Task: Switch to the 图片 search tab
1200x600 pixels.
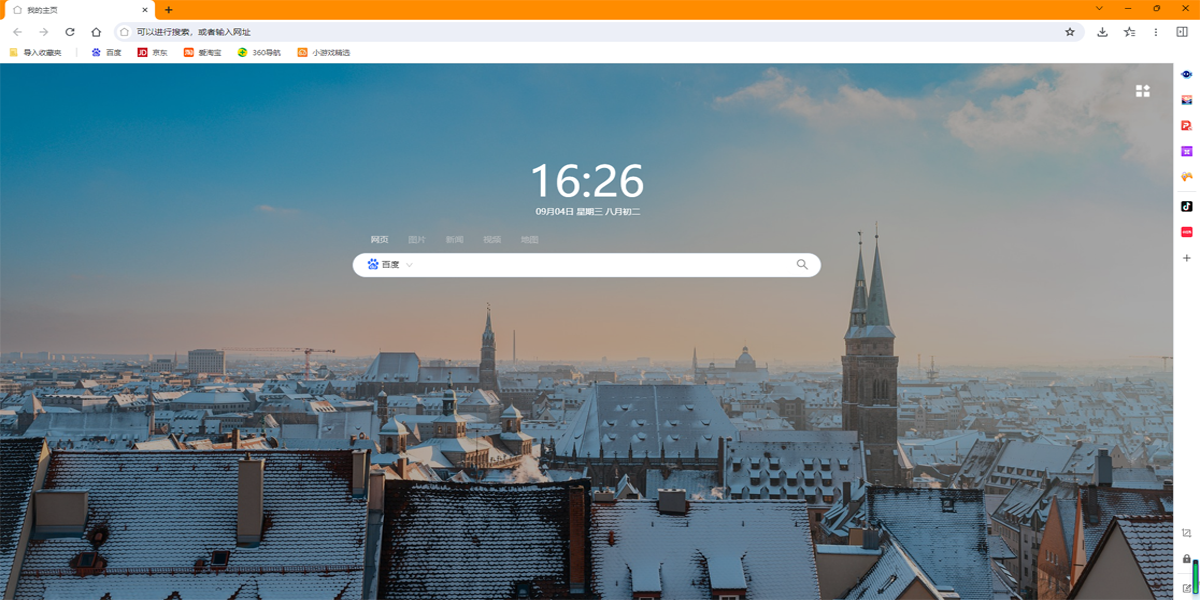Action: tap(417, 240)
